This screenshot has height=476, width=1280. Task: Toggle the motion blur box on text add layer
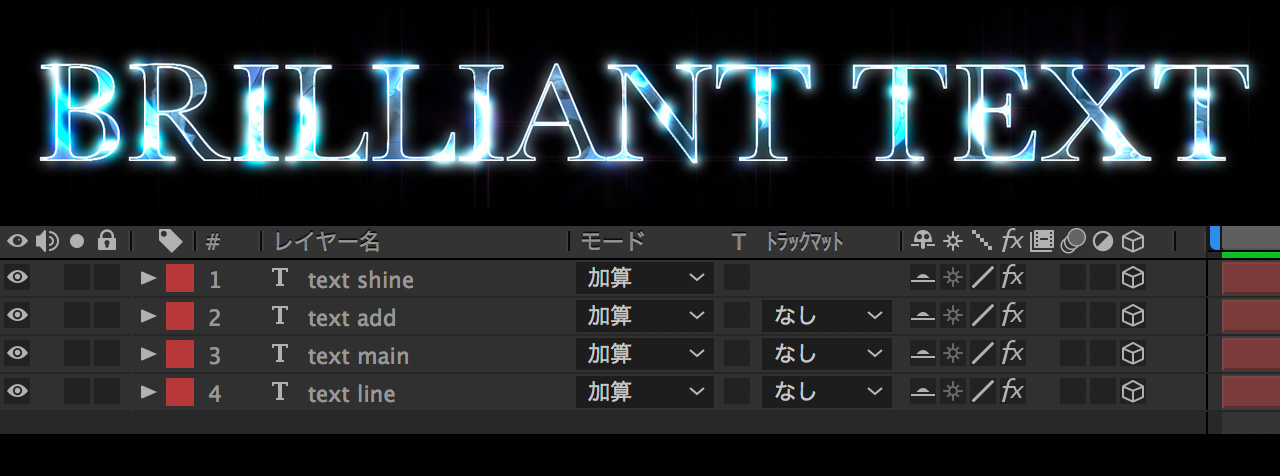click(1073, 317)
